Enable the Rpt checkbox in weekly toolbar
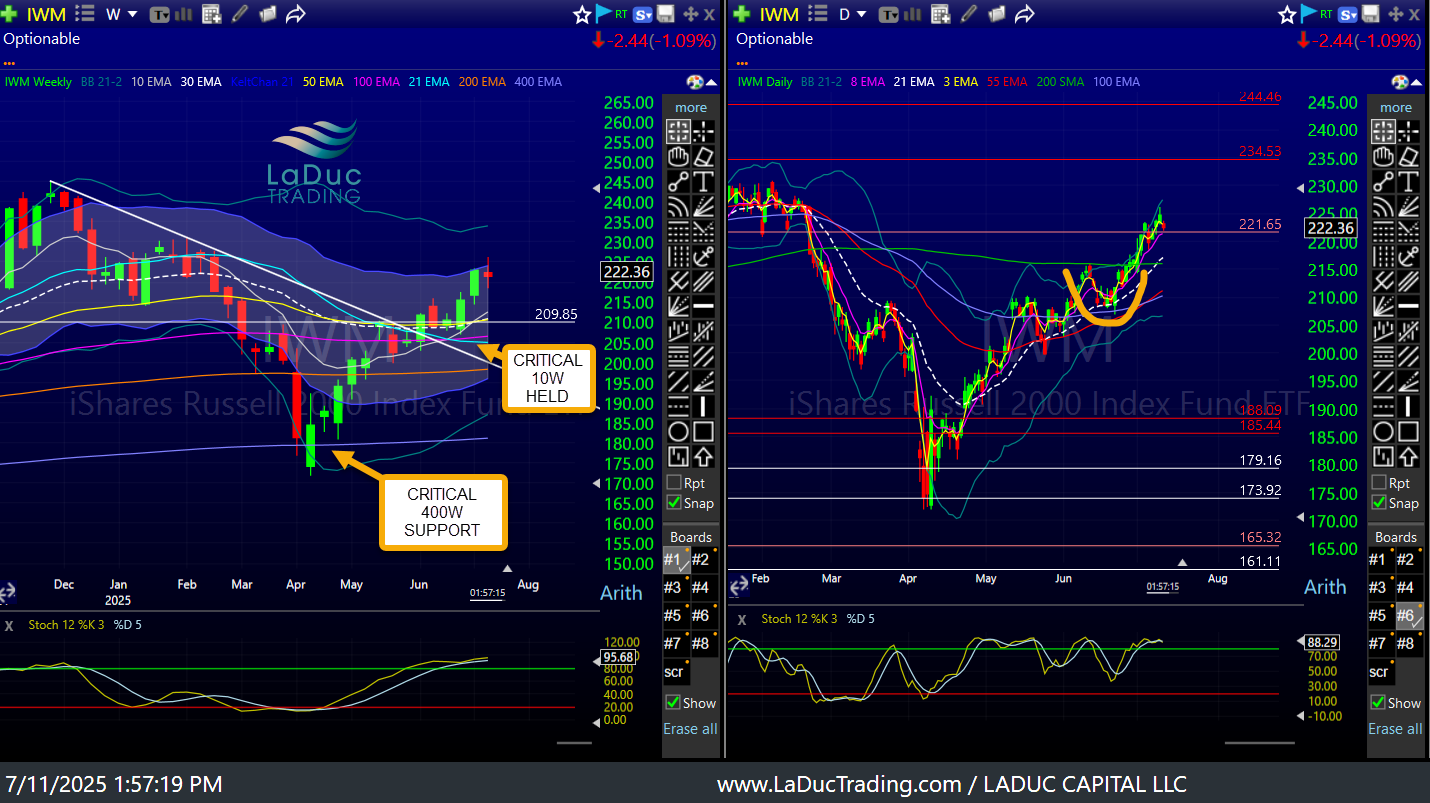 [674, 483]
